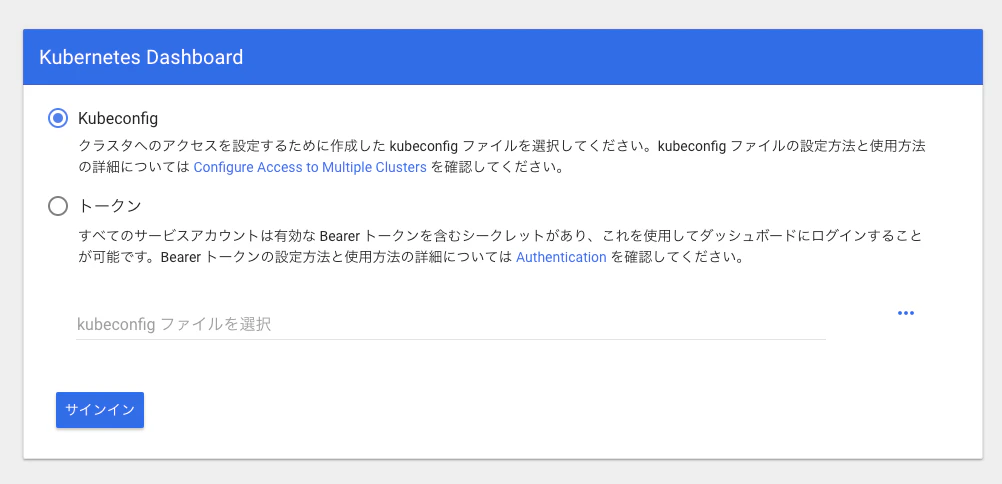The width and height of the screenshot is (1002, 484).
Task: Open Configure Access to Multiple Clusters link
Action: 310,168
